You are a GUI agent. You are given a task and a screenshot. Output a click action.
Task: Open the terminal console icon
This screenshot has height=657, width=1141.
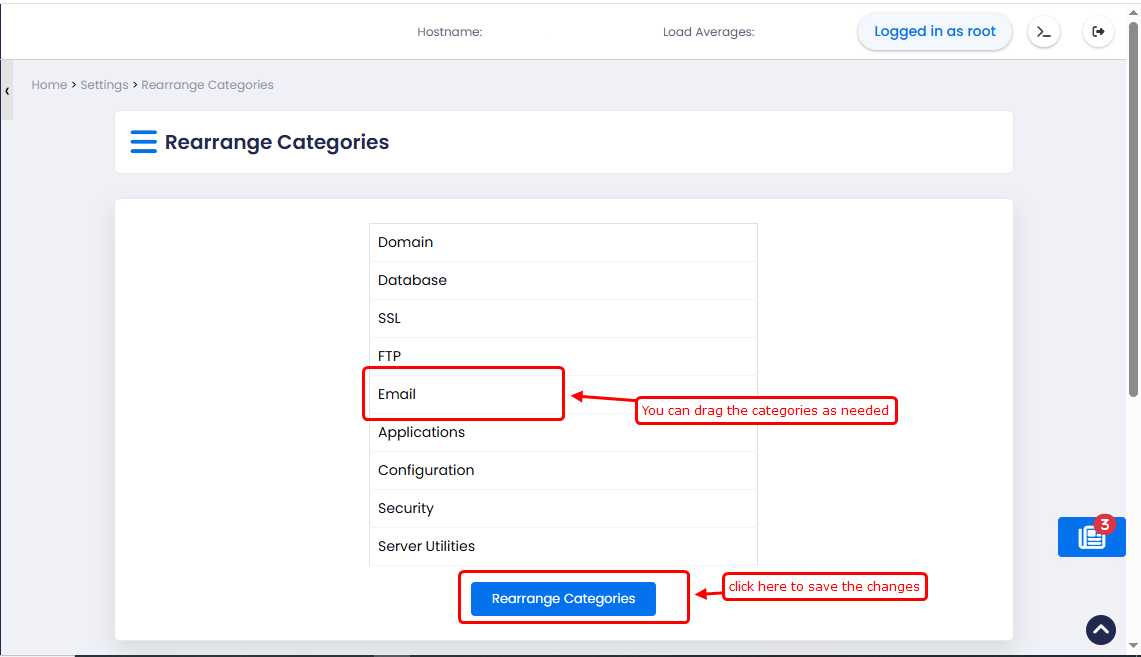click(x=1043, y=32)
